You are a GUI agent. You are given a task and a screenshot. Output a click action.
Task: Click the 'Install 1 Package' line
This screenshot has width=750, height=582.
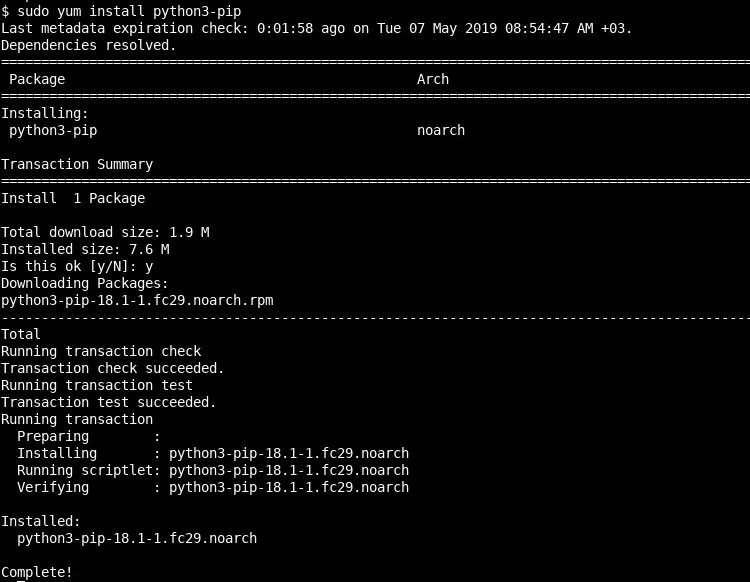pos(73,198)
